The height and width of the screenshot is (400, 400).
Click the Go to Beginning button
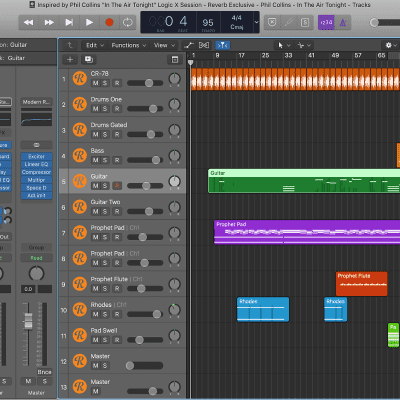coord(69,22)
